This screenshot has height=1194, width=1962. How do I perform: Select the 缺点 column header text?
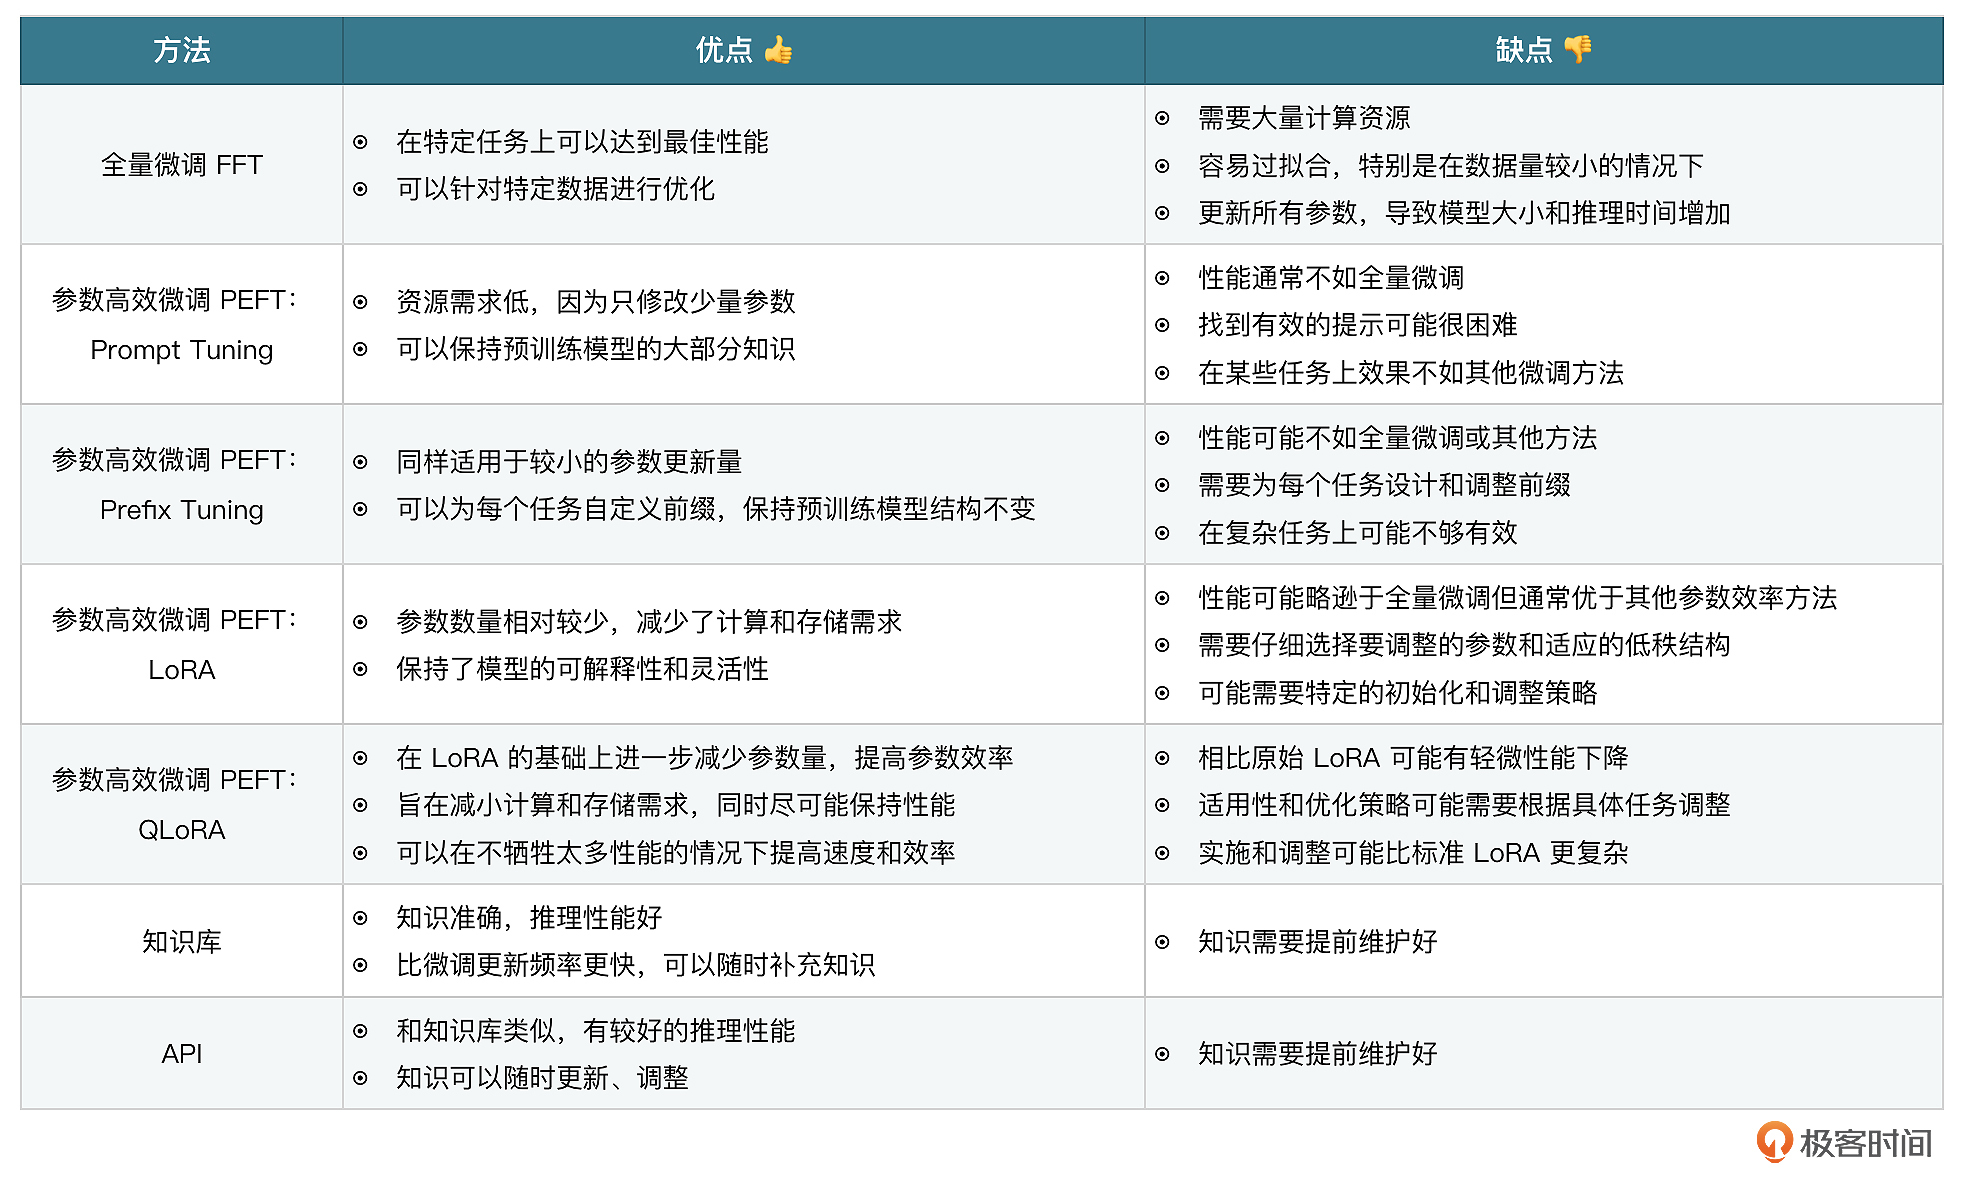click(x=1523, y=50)
